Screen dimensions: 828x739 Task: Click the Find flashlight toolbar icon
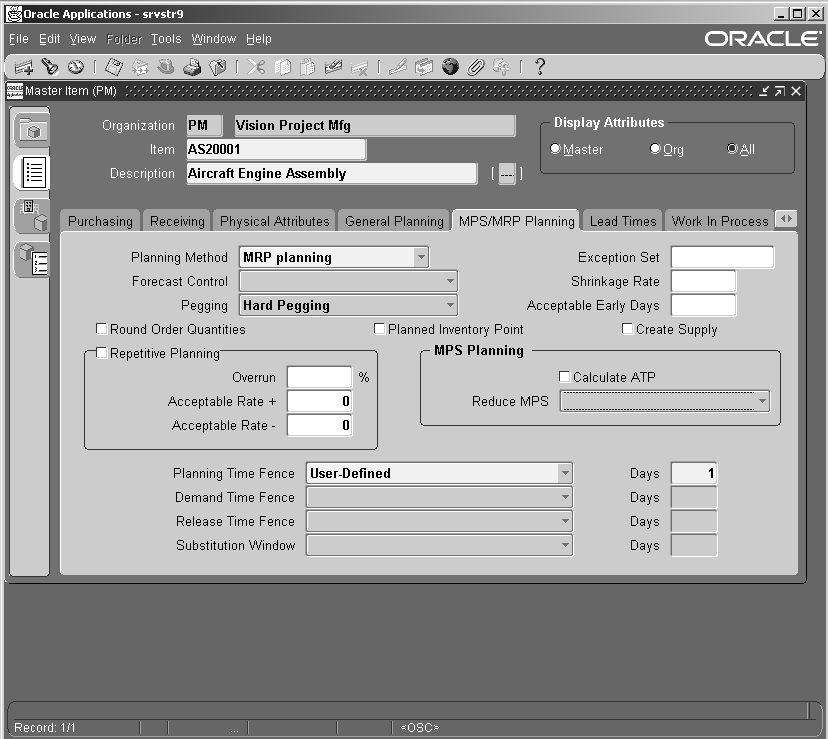click(x=50, y=67)
